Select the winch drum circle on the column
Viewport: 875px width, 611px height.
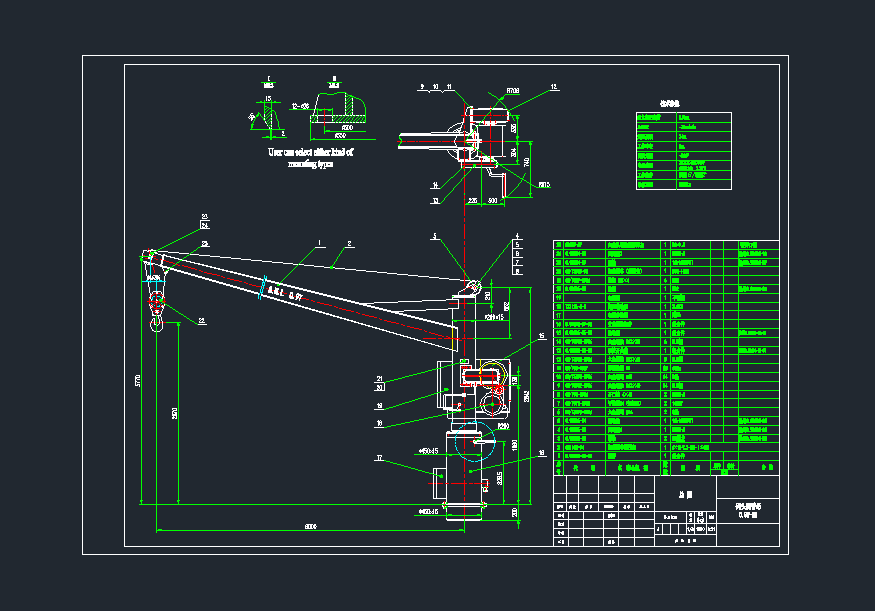pos(491,403)
